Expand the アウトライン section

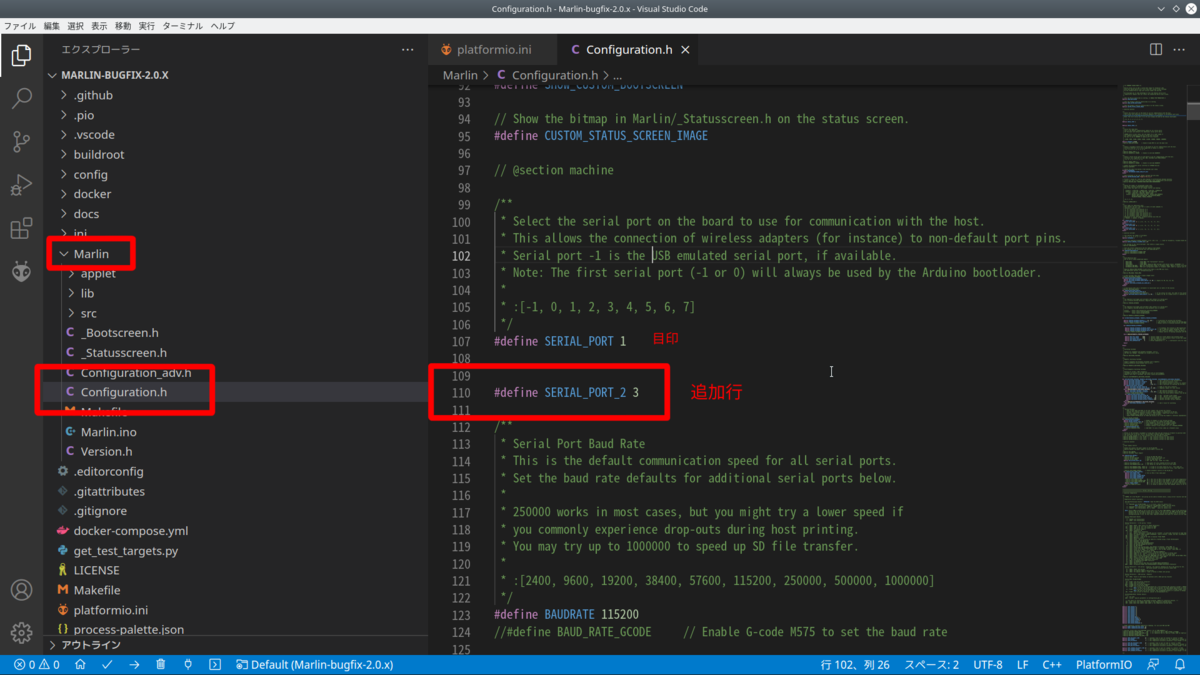click(91, 645)
